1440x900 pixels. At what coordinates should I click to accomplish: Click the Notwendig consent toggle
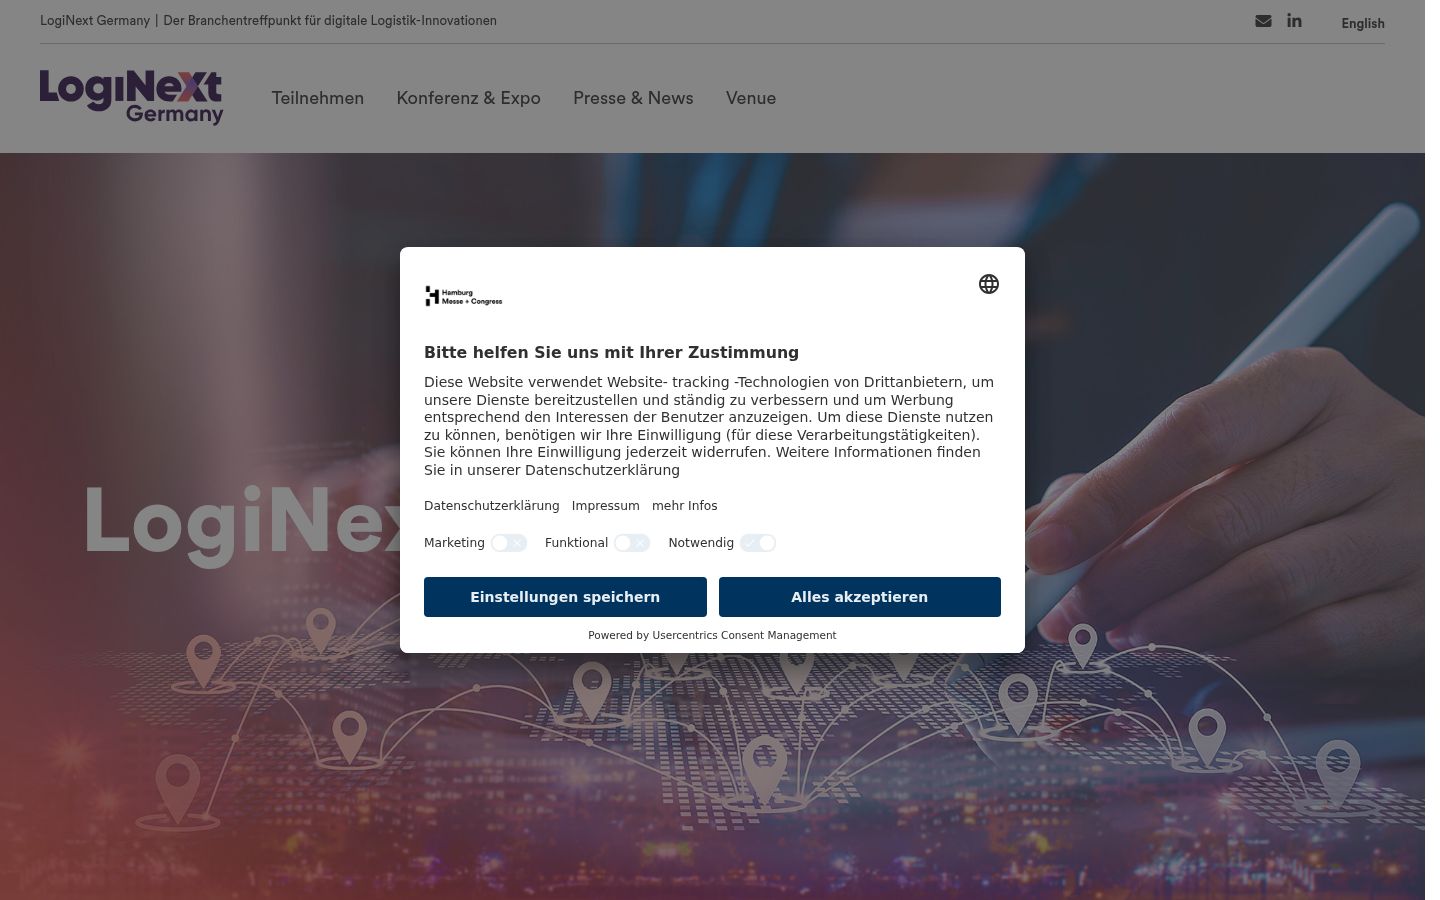(x=758, y=543)
